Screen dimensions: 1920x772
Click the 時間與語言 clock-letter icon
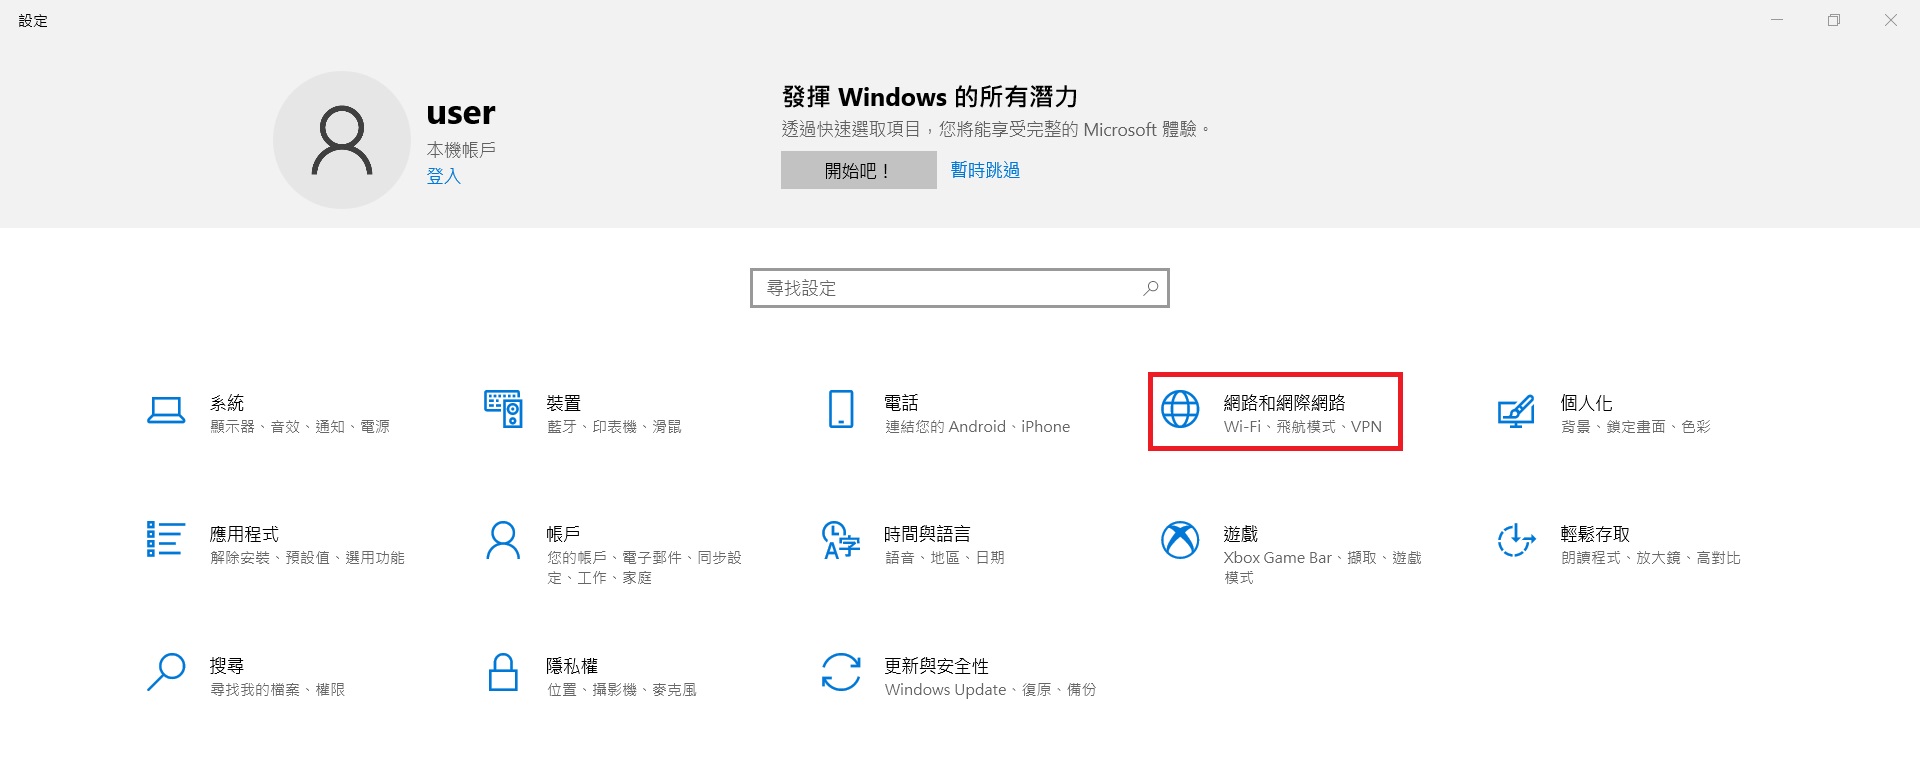(x=841, y=540)
